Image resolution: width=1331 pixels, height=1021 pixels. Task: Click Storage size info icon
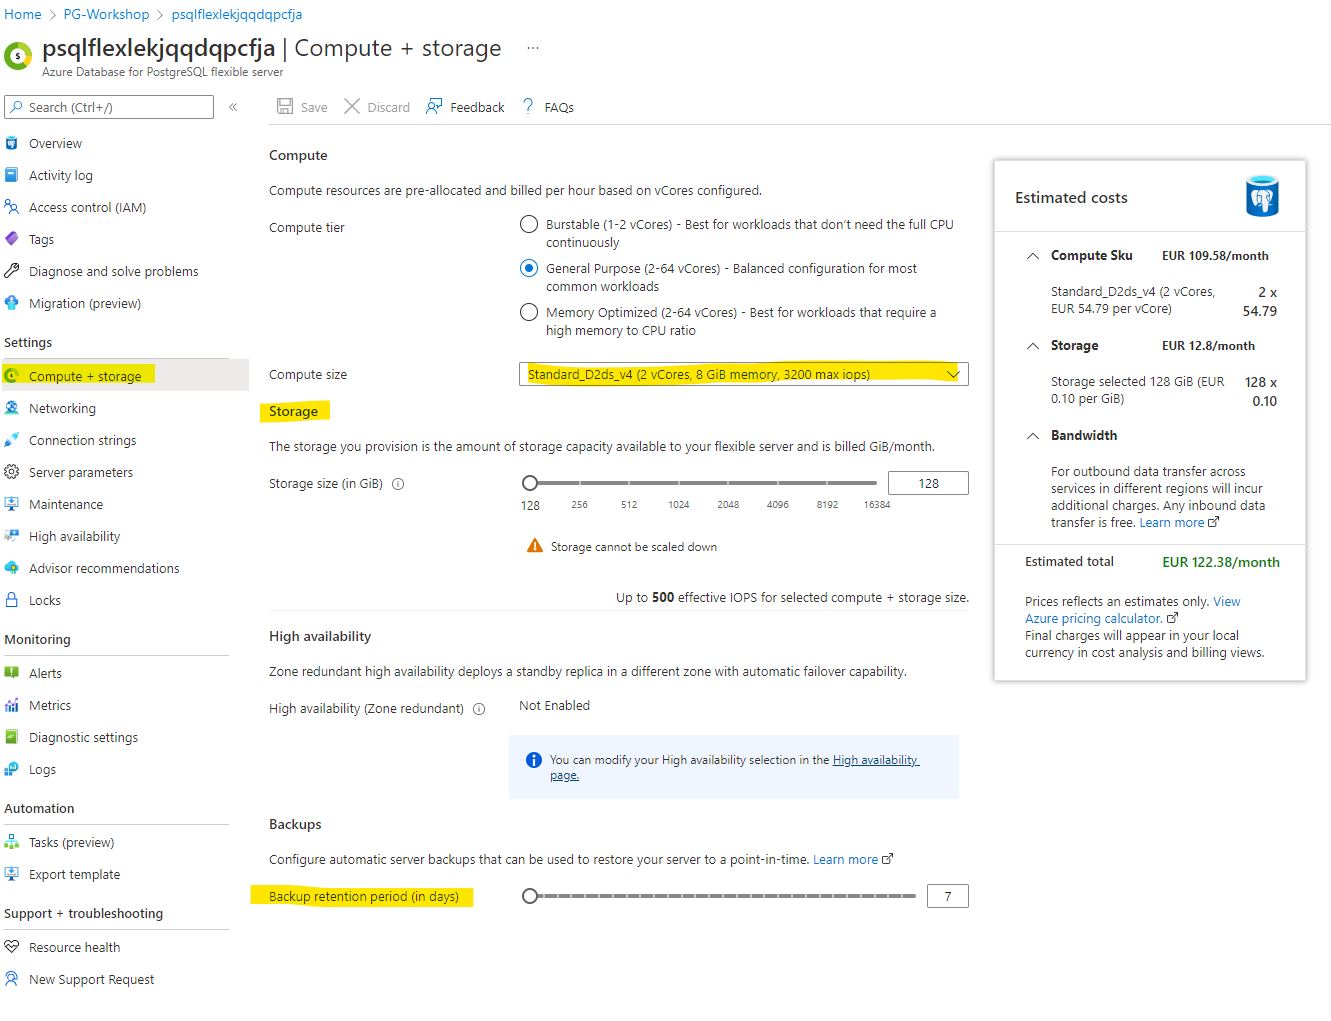398,484
